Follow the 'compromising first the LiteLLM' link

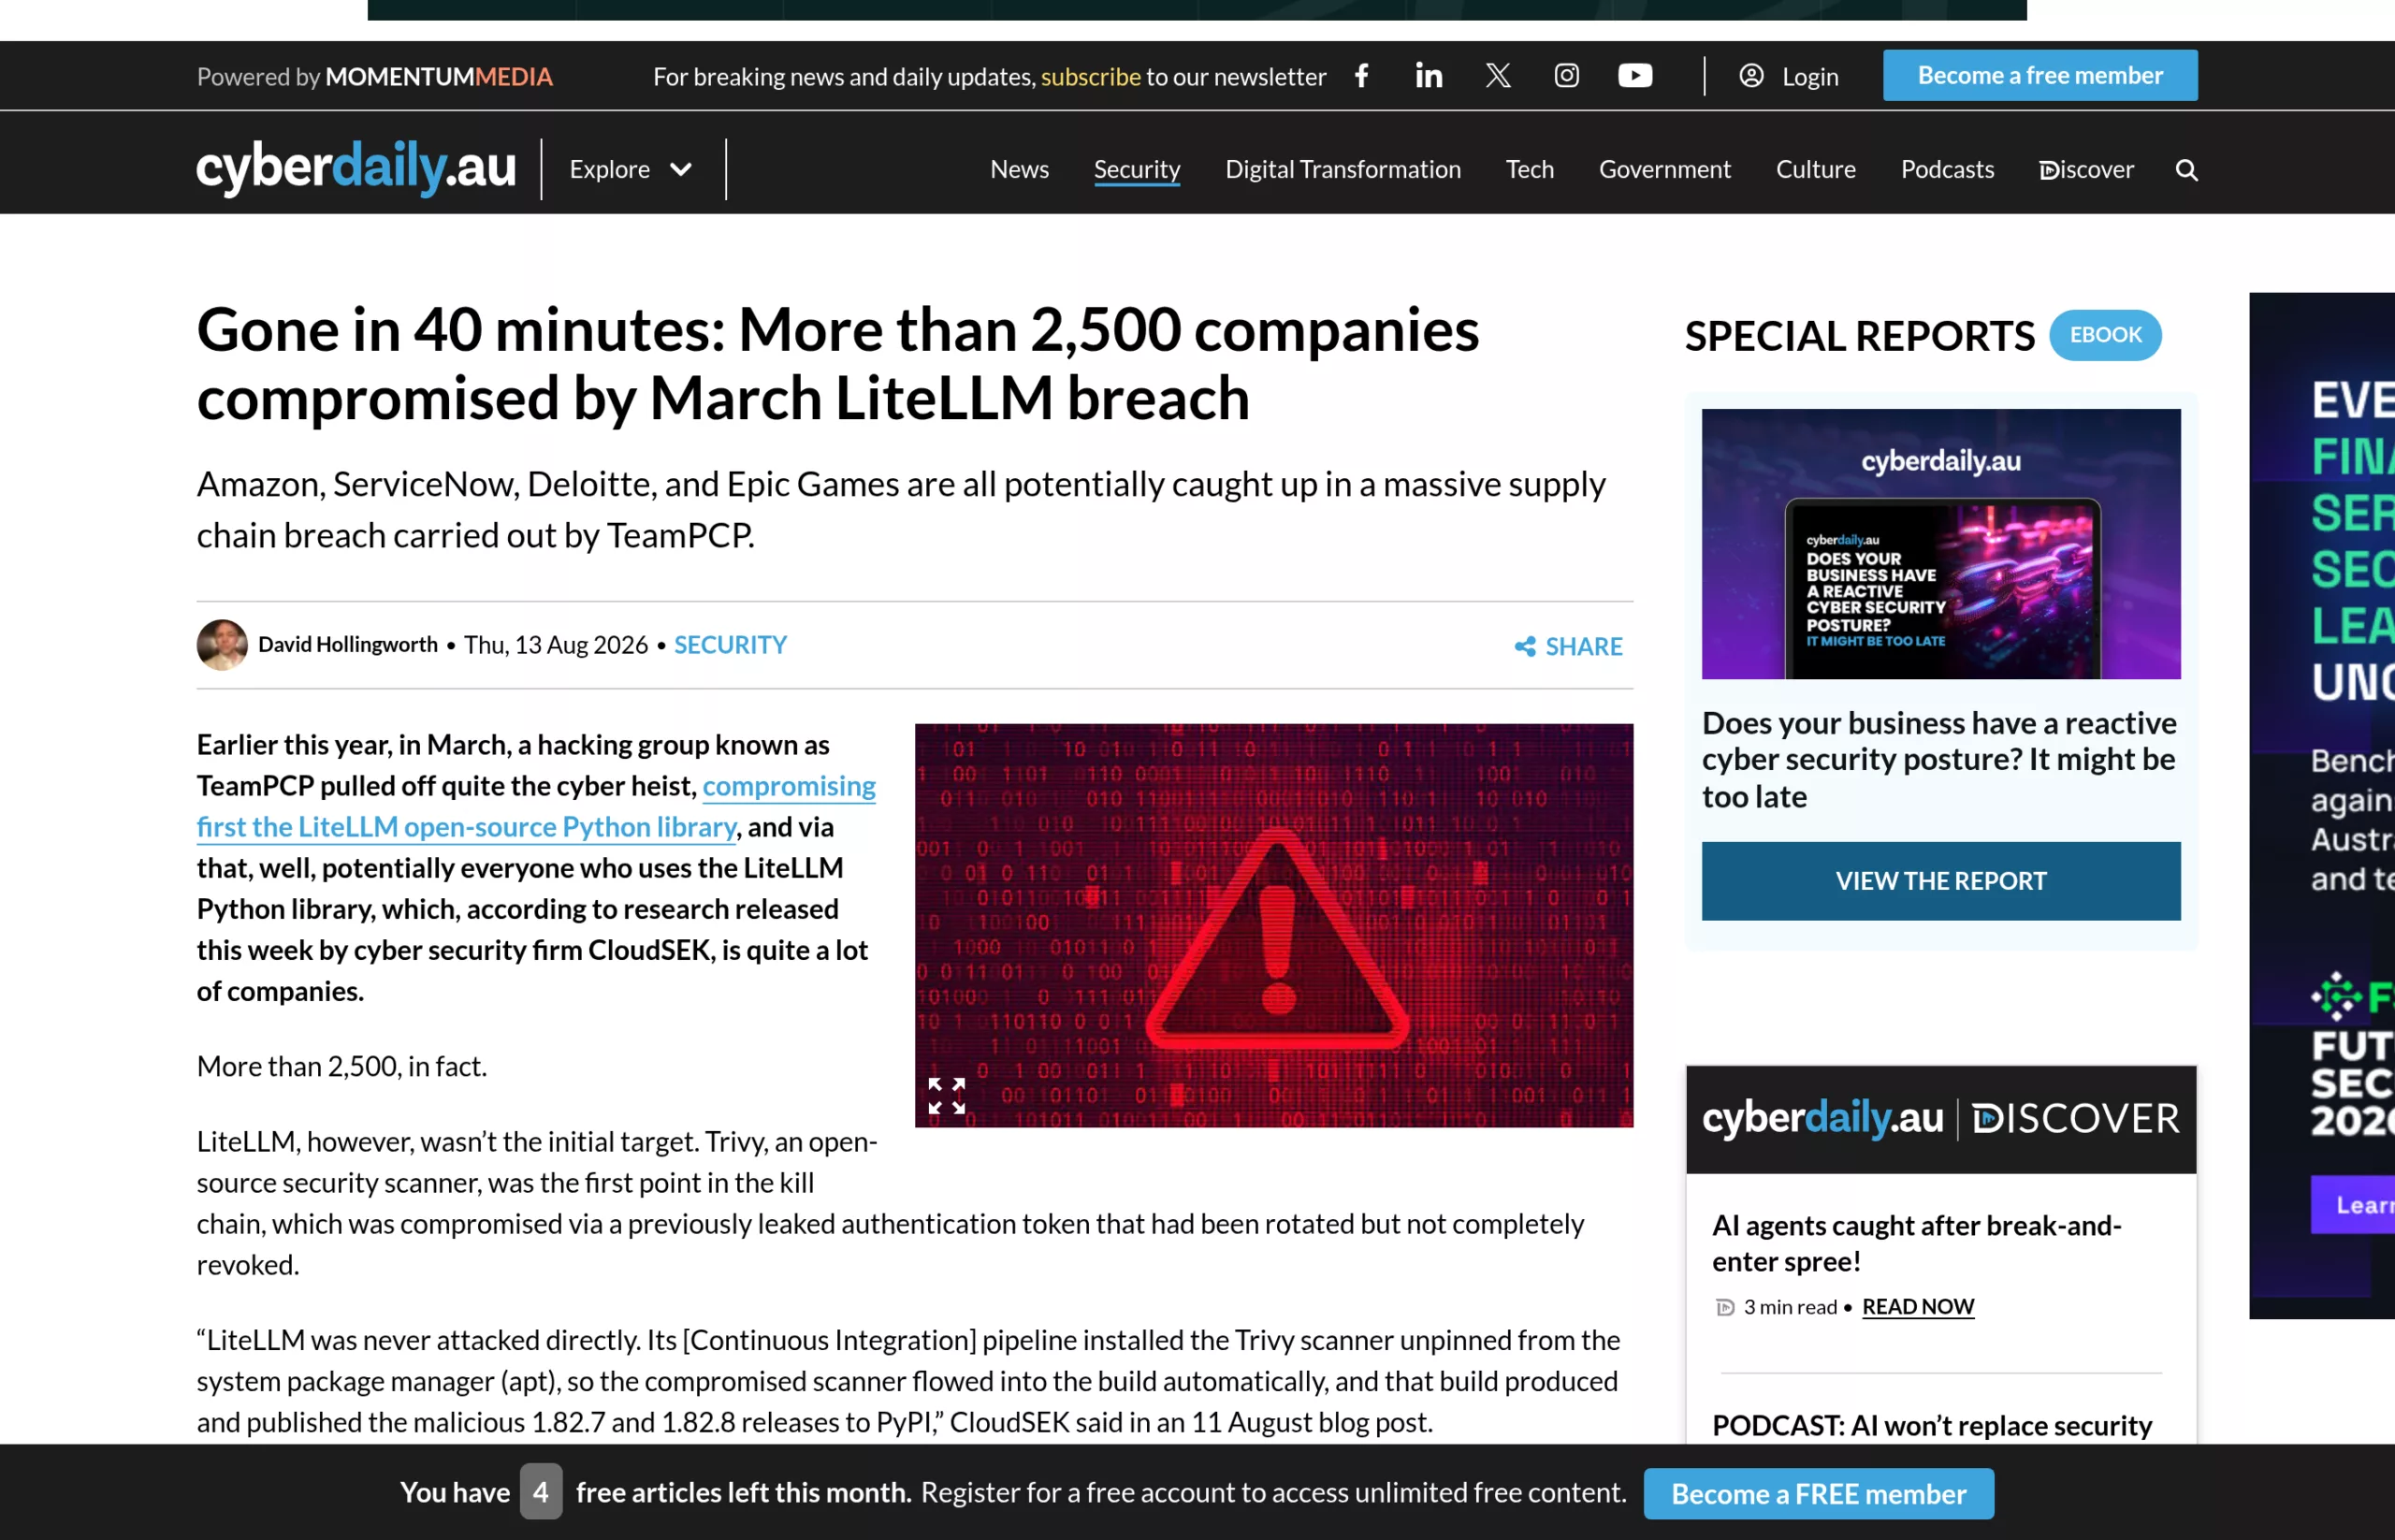[536, 807]
